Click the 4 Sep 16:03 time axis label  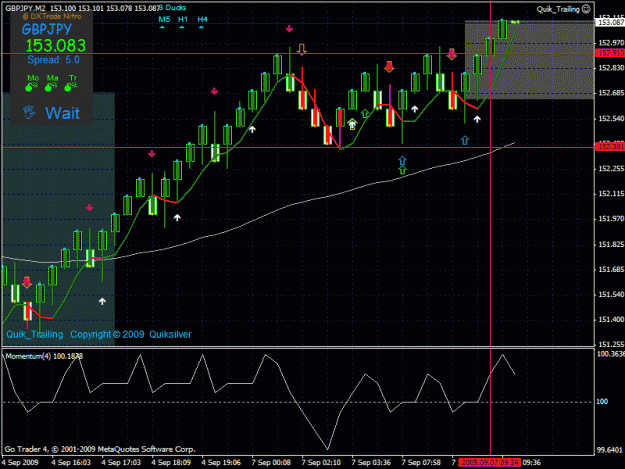pos(71,463)
